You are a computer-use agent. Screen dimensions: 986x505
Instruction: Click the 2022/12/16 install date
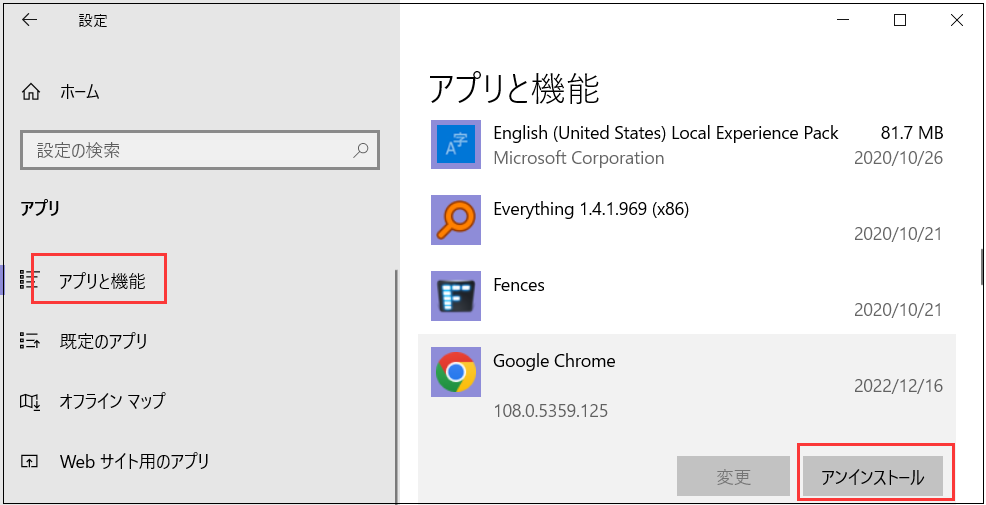pos(899,386)
